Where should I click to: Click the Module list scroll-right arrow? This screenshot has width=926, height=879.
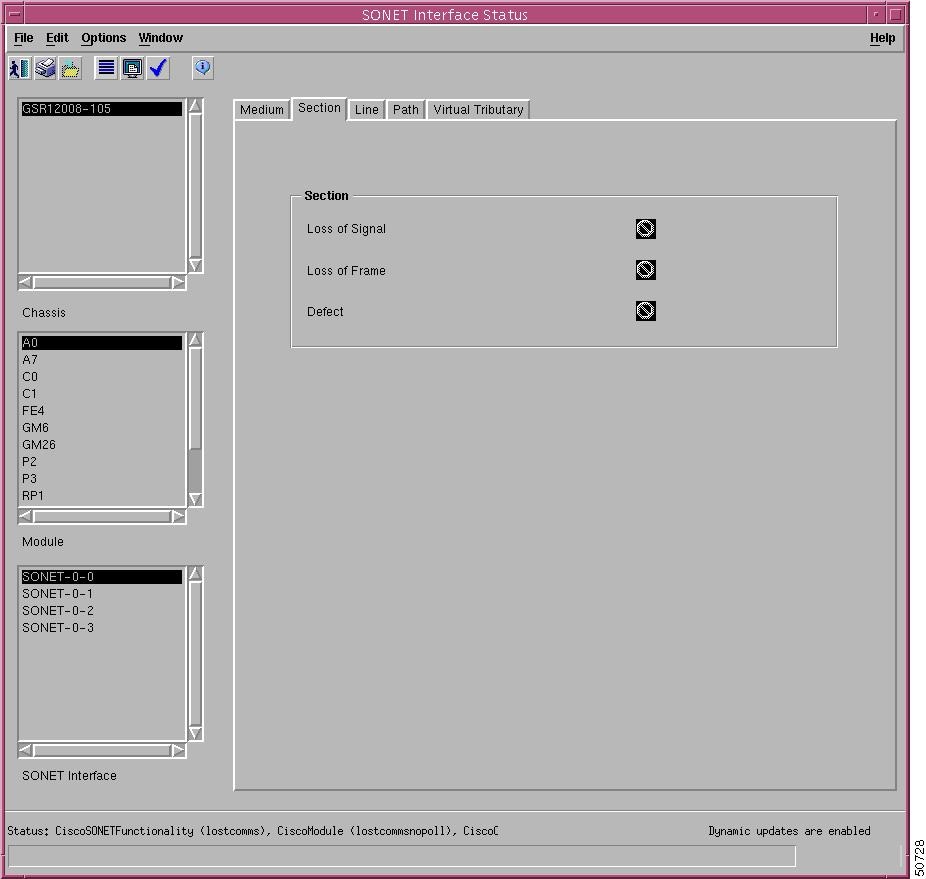point(178,517)
